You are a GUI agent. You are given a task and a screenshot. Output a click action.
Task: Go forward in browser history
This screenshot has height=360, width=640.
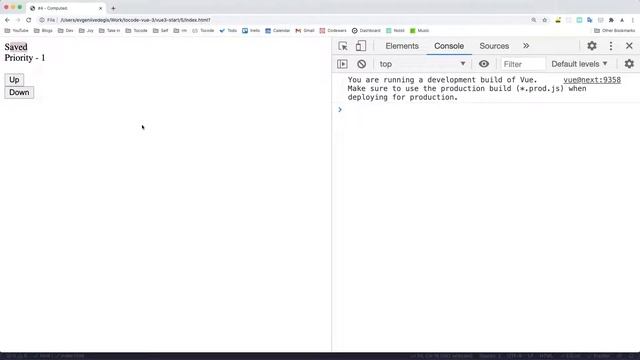18,20
